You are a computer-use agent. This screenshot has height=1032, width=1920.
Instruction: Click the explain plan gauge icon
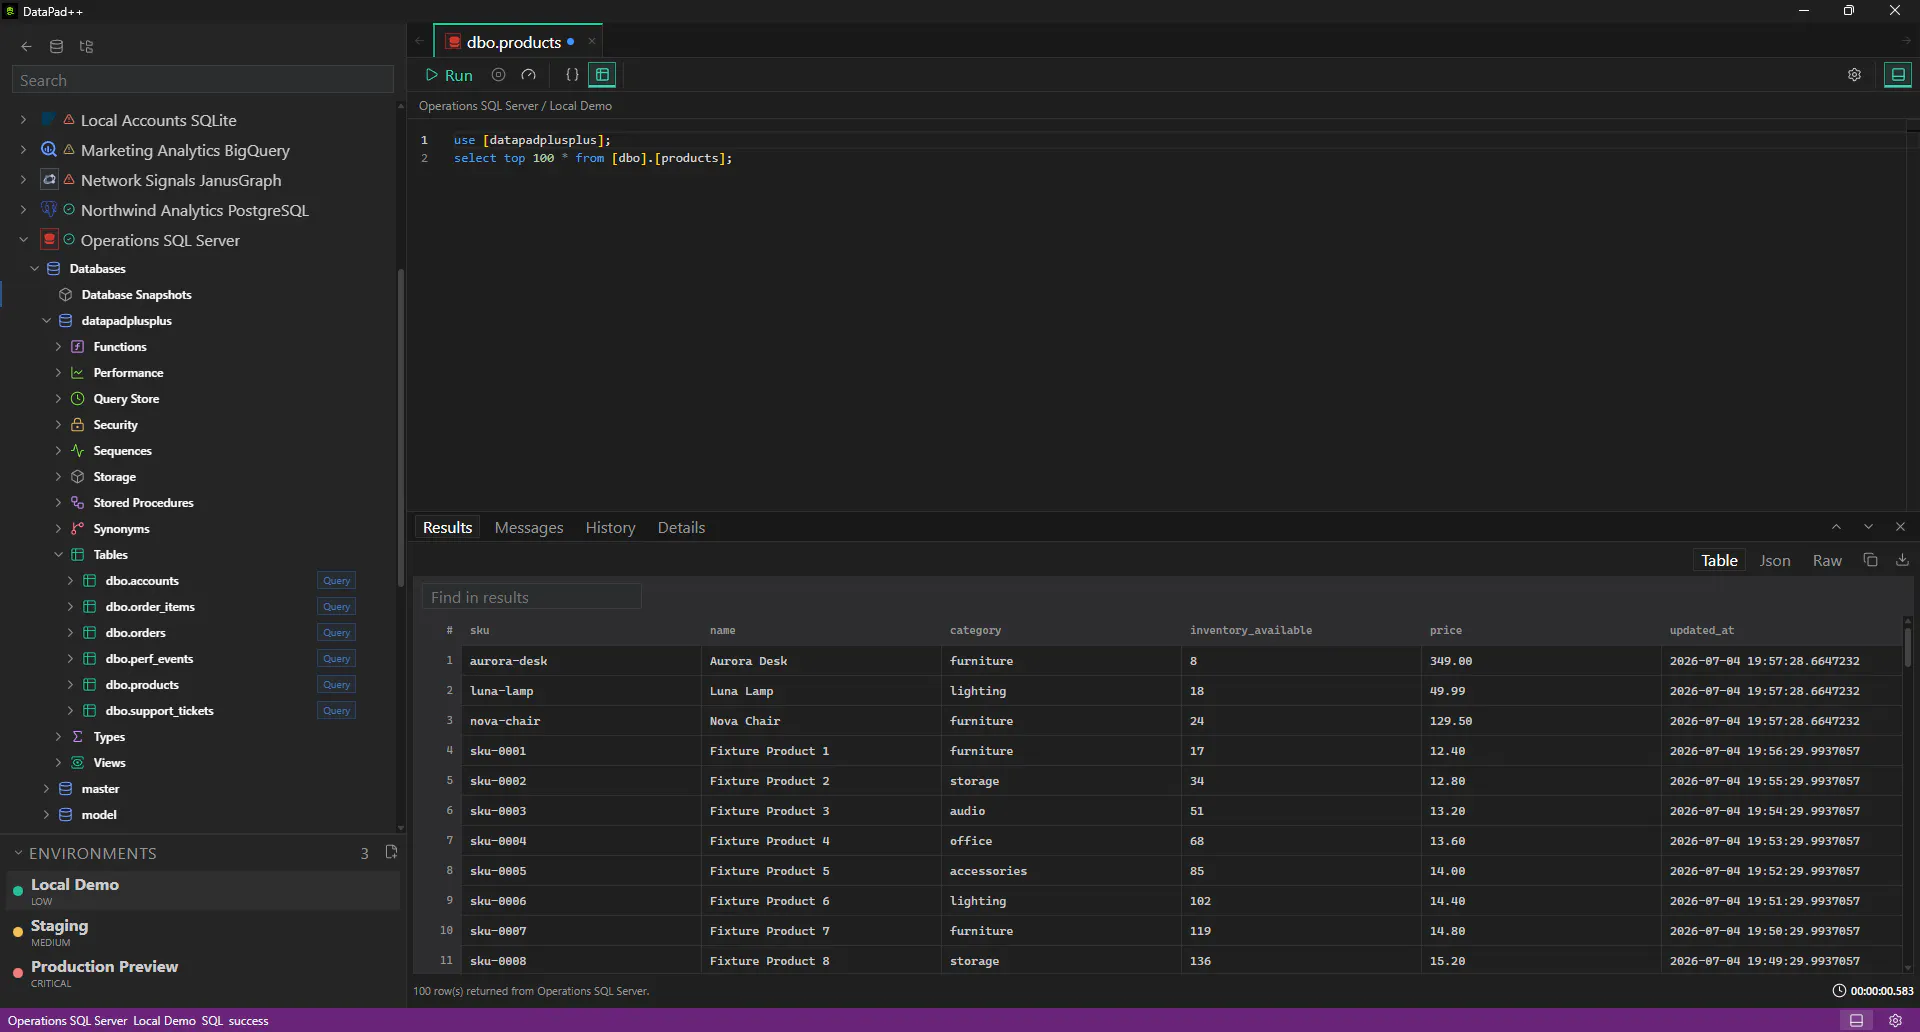pos(529,75)
